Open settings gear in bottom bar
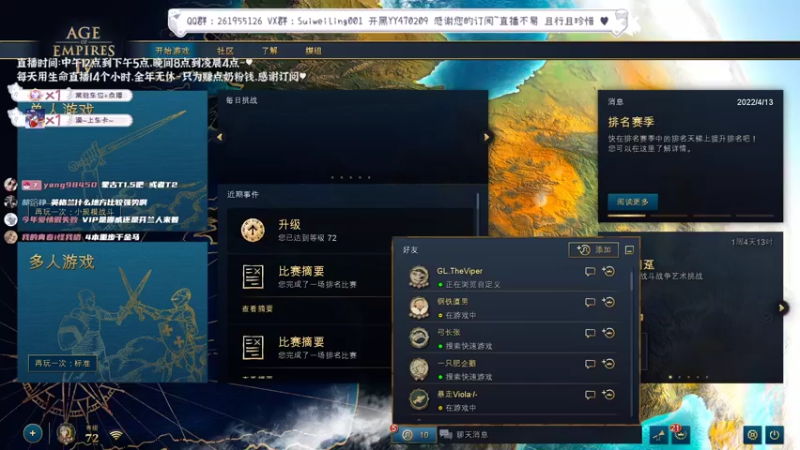The height and width of the screenshot is (450, 800). pos(753,435)
